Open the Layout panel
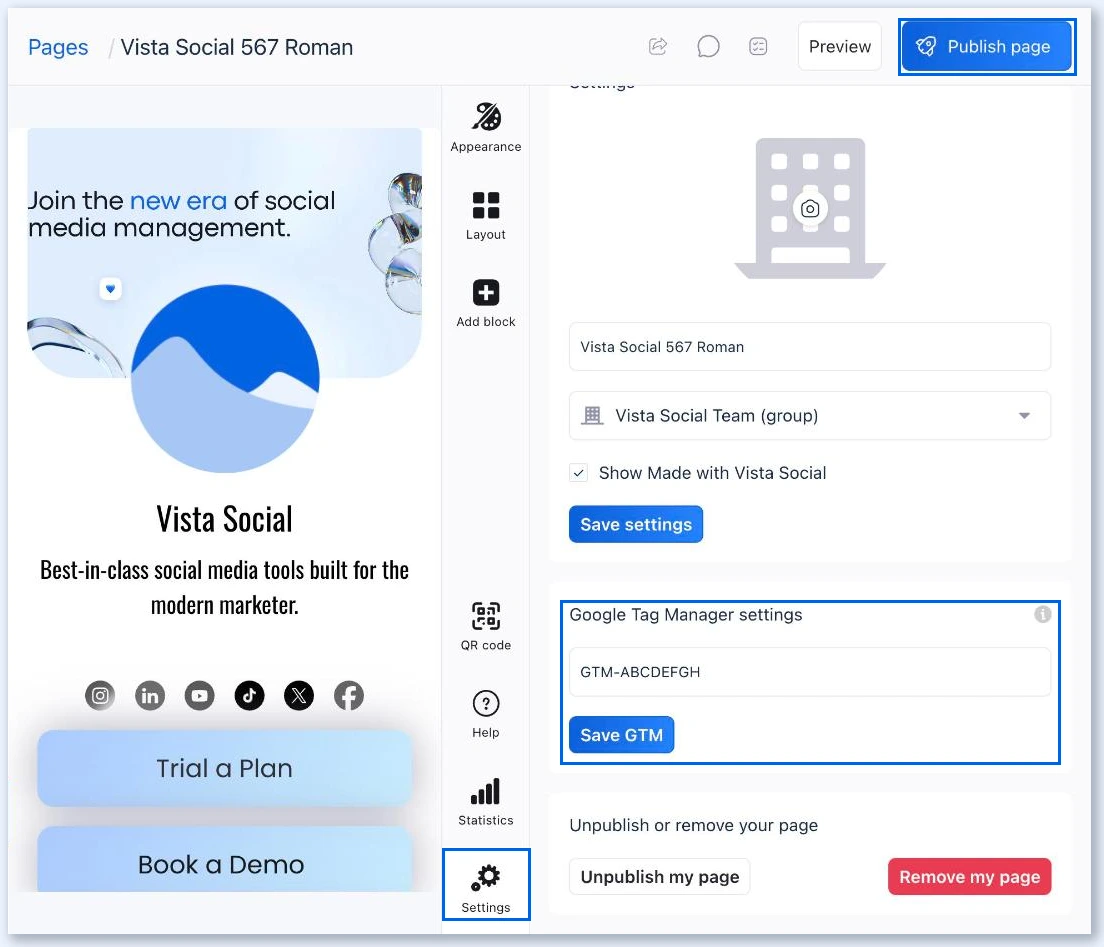Viewport: 1104px width, 947px height. [x=486, y=215]
